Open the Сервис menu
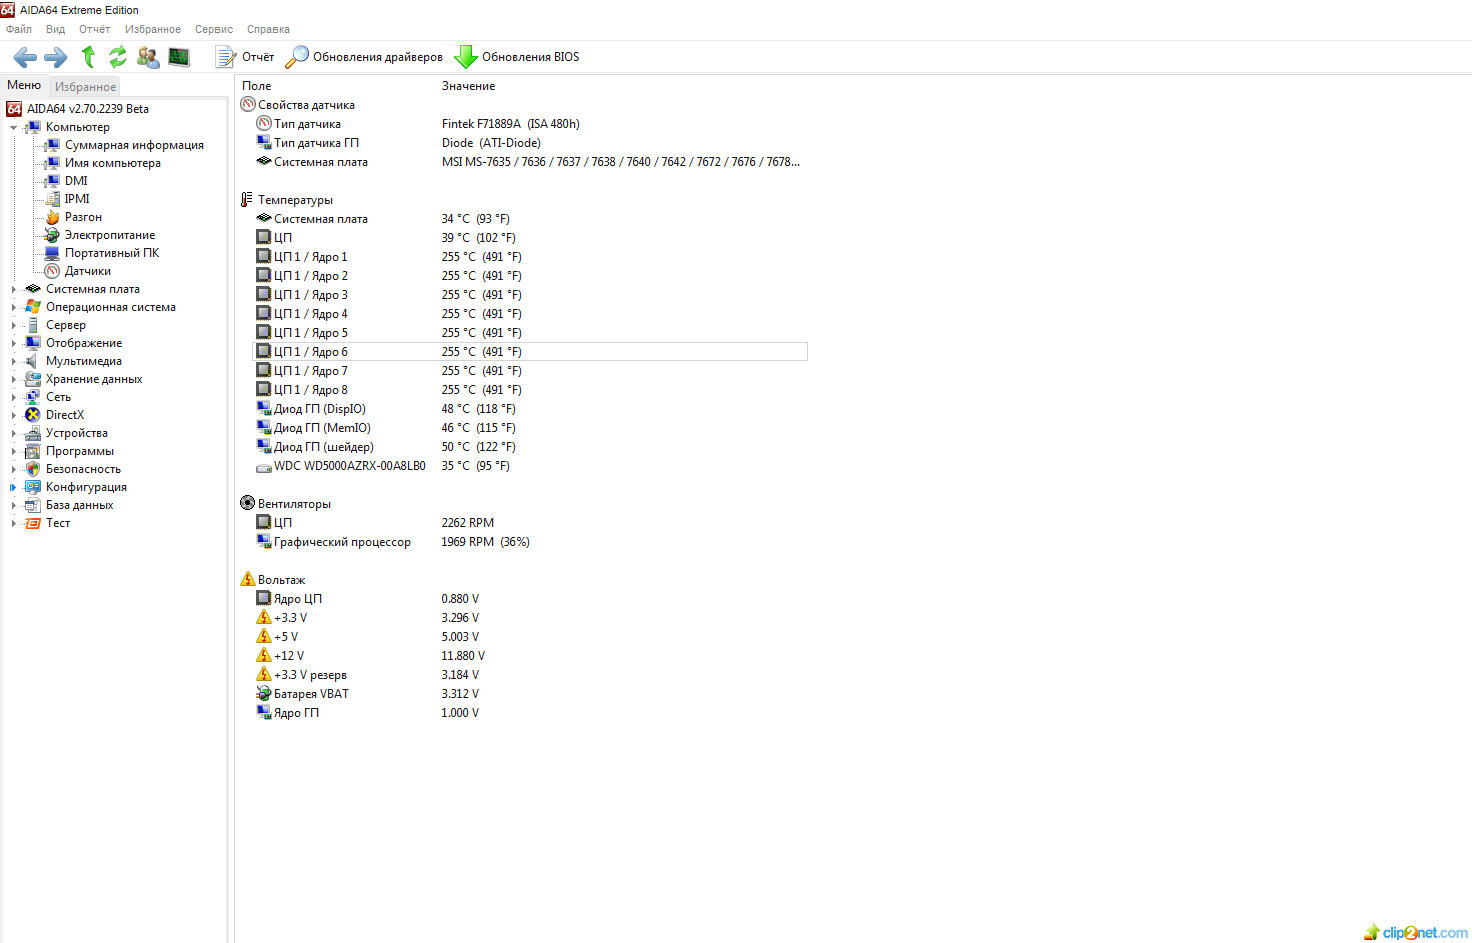 [x=214, y=29]
